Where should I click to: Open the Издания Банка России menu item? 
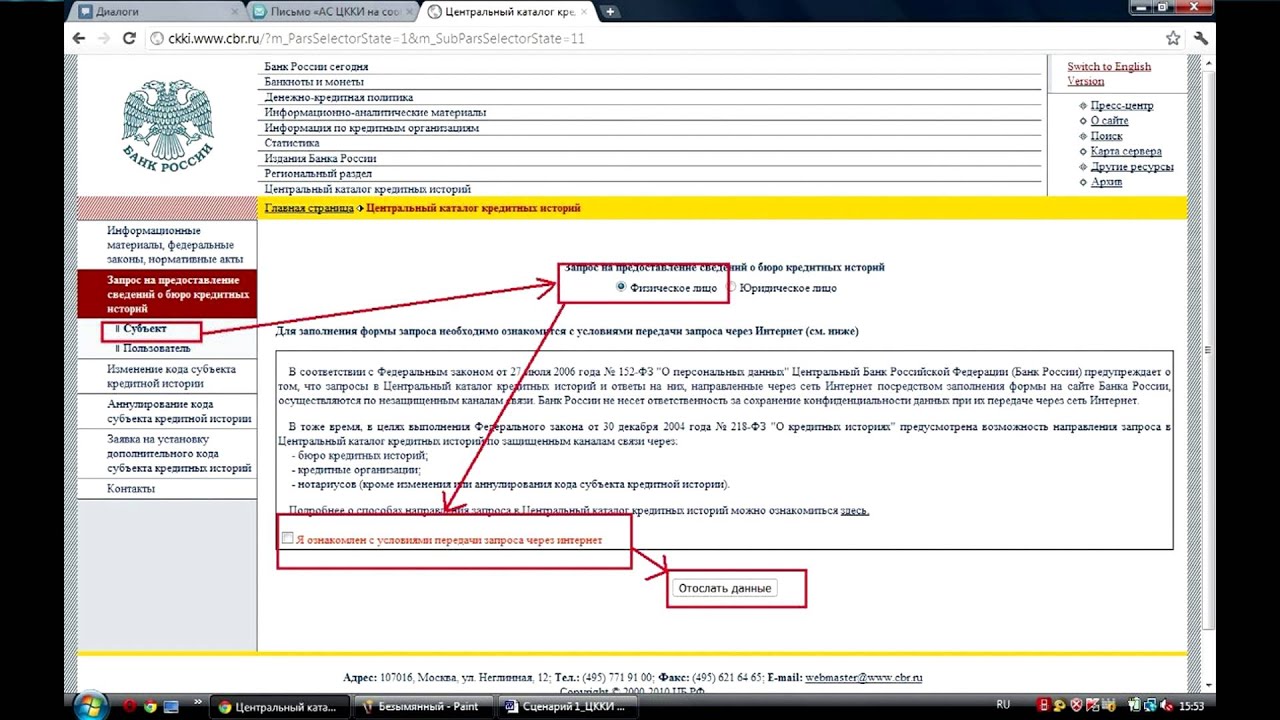click(320, 158)
